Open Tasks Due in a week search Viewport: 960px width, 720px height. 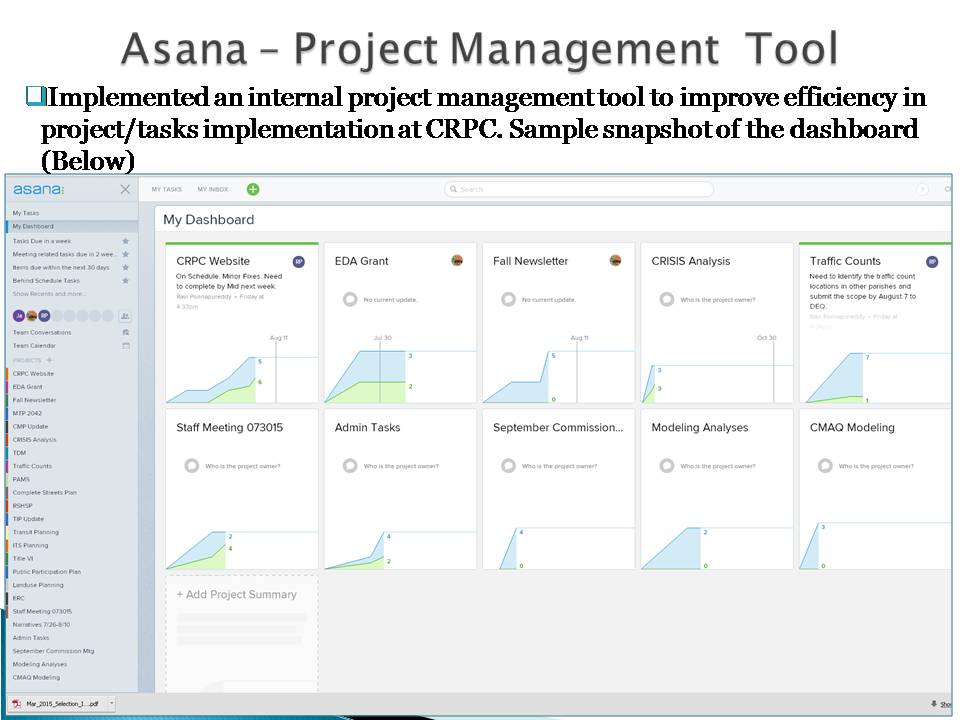click(42, 241)
